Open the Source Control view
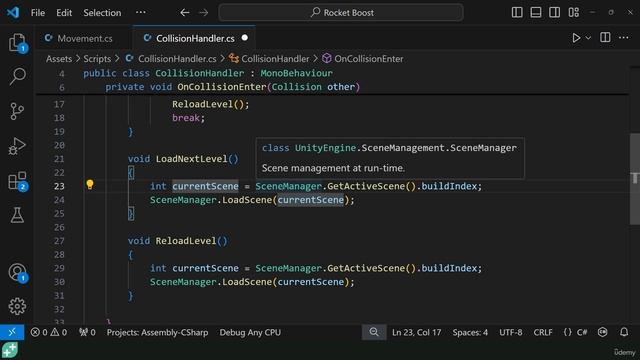Viewport: 640px width, 360px height. [x=17, y=111]
